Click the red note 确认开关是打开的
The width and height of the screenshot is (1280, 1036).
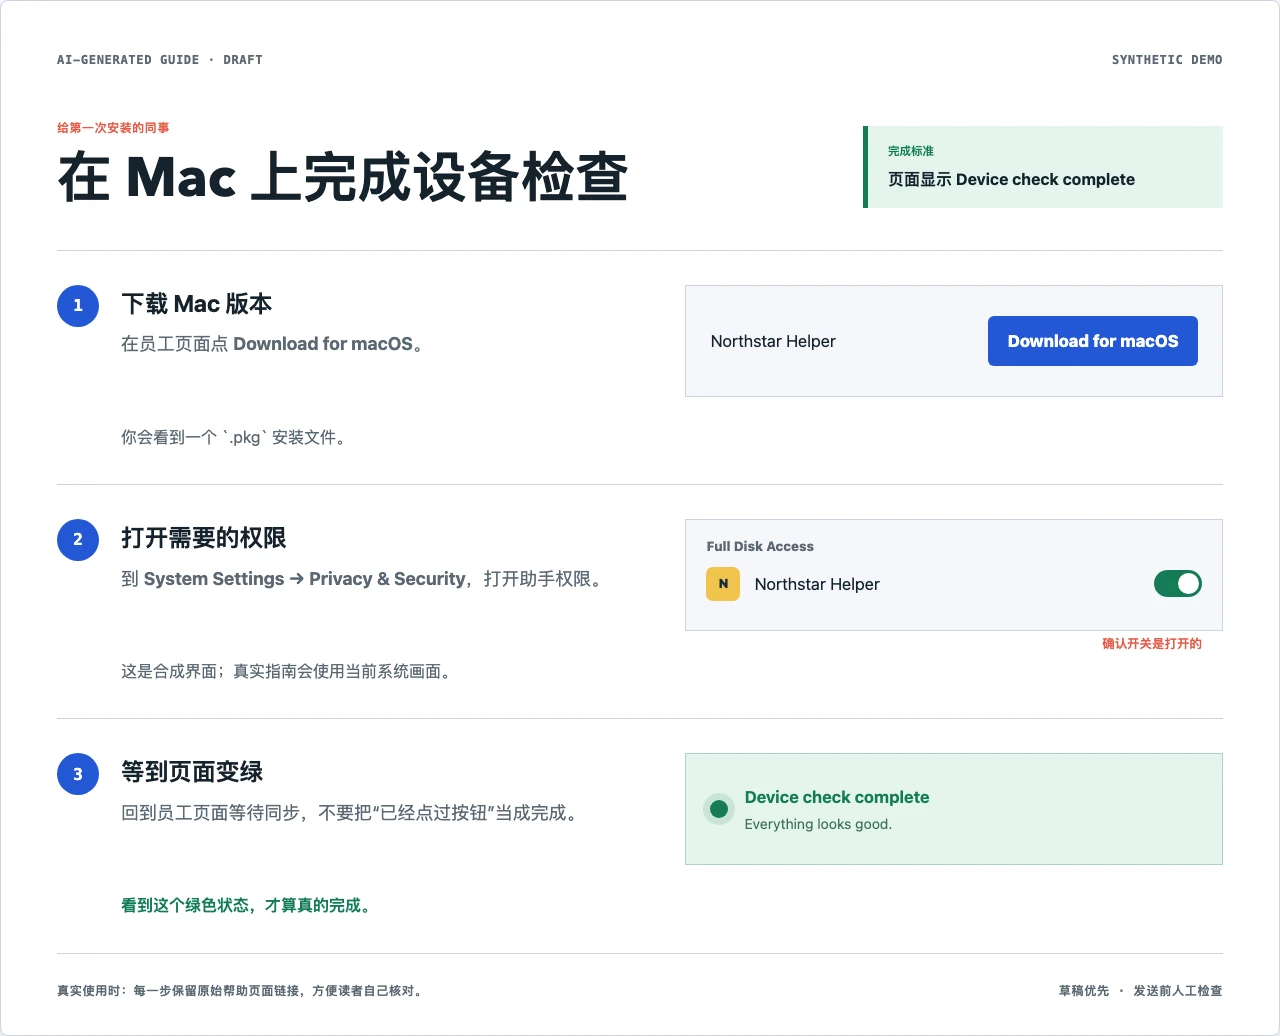pos(1152,644)
